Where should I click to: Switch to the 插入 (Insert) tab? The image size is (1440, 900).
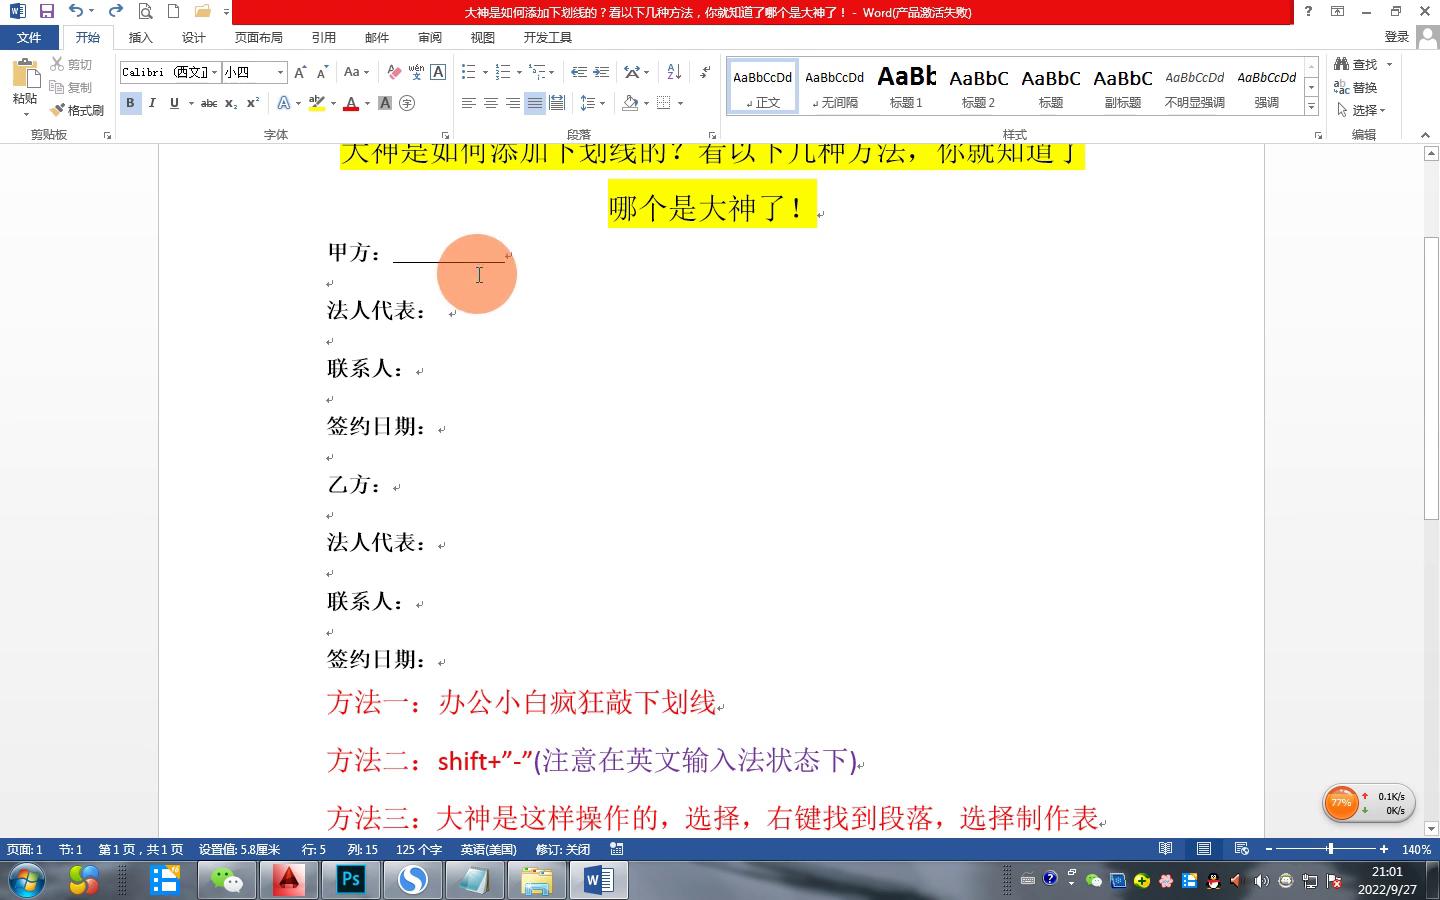pyautogui.click(x=141, y=37)
